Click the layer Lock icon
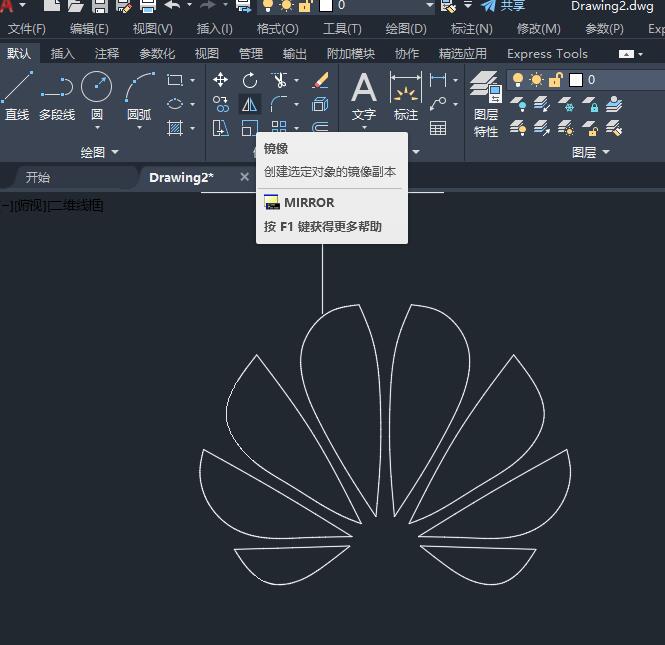Viewport: 665px width, 645px height. (590, 104)
